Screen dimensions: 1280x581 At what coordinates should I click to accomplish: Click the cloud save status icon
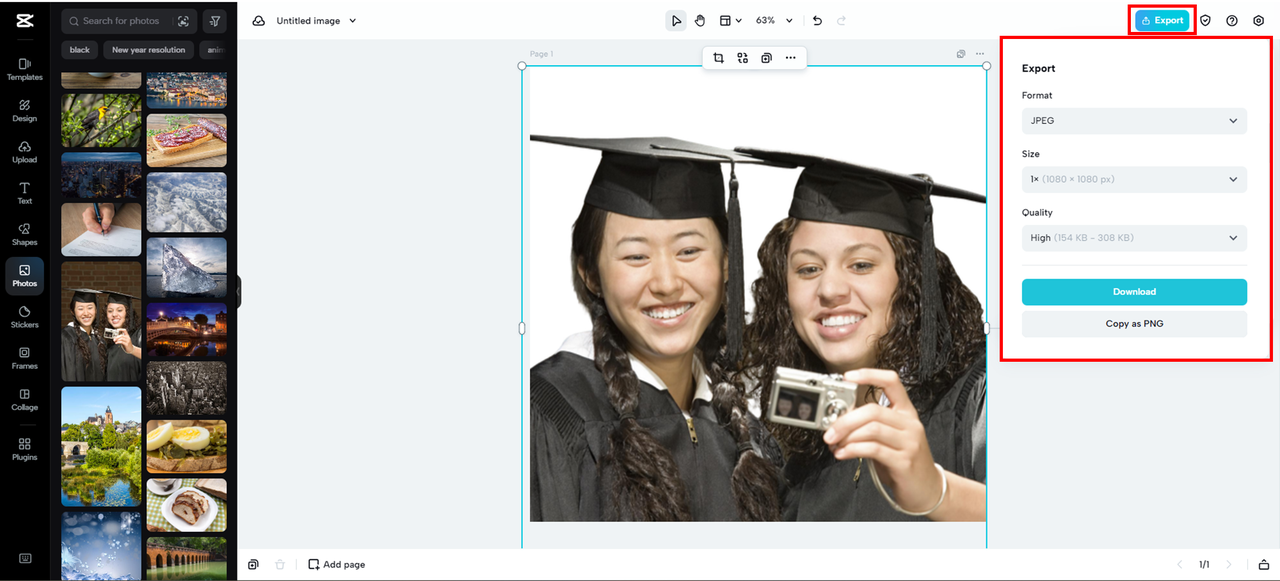coord(259,21)
